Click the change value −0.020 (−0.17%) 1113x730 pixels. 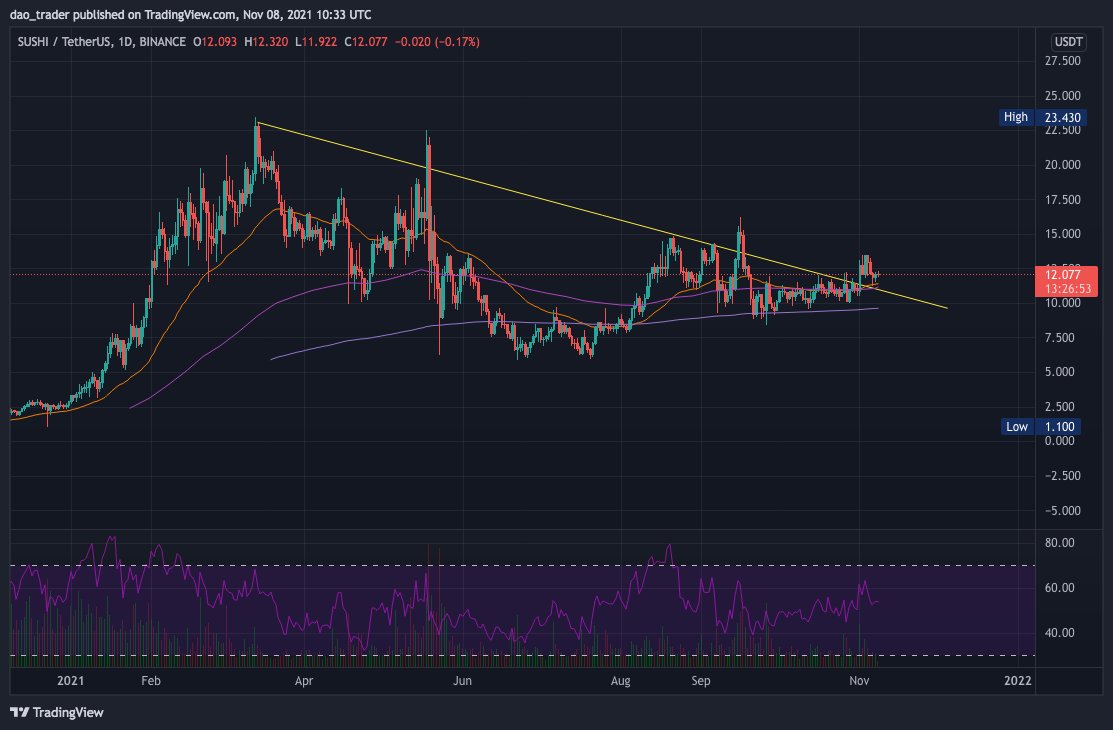(x=437, y=42)
